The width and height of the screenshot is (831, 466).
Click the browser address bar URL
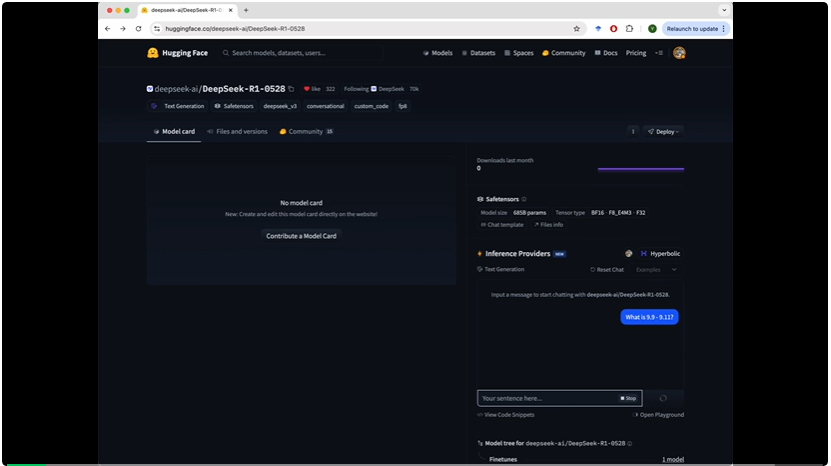tap(235, 29)
